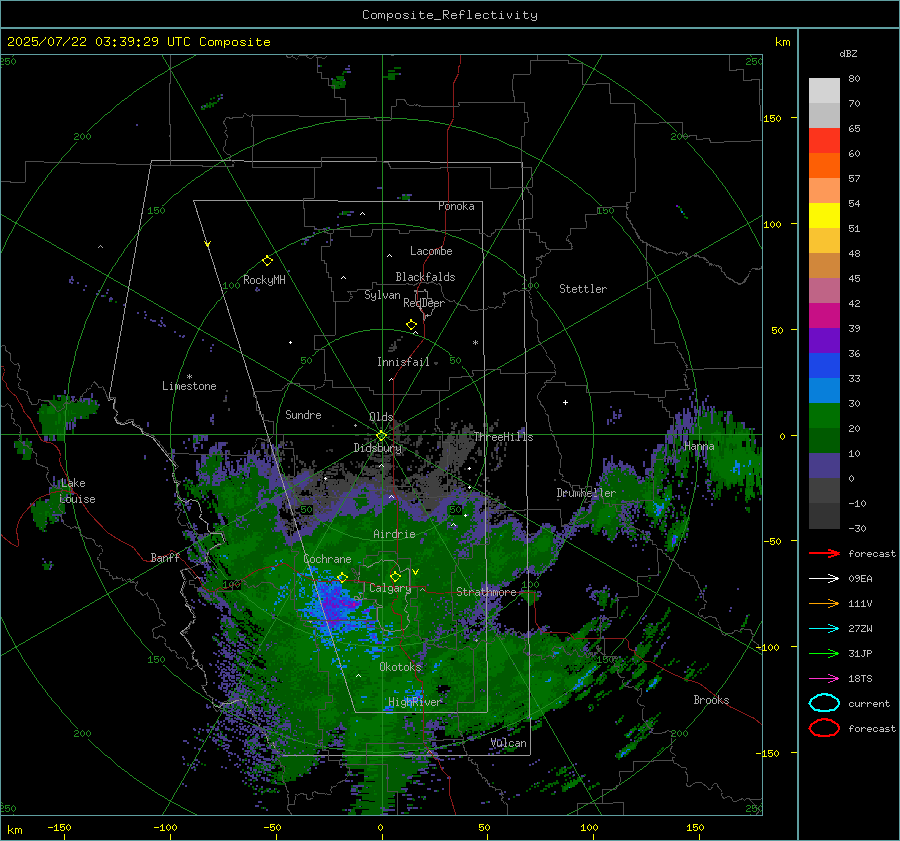Click the Airdrie city label

click(x=394, y=534)
